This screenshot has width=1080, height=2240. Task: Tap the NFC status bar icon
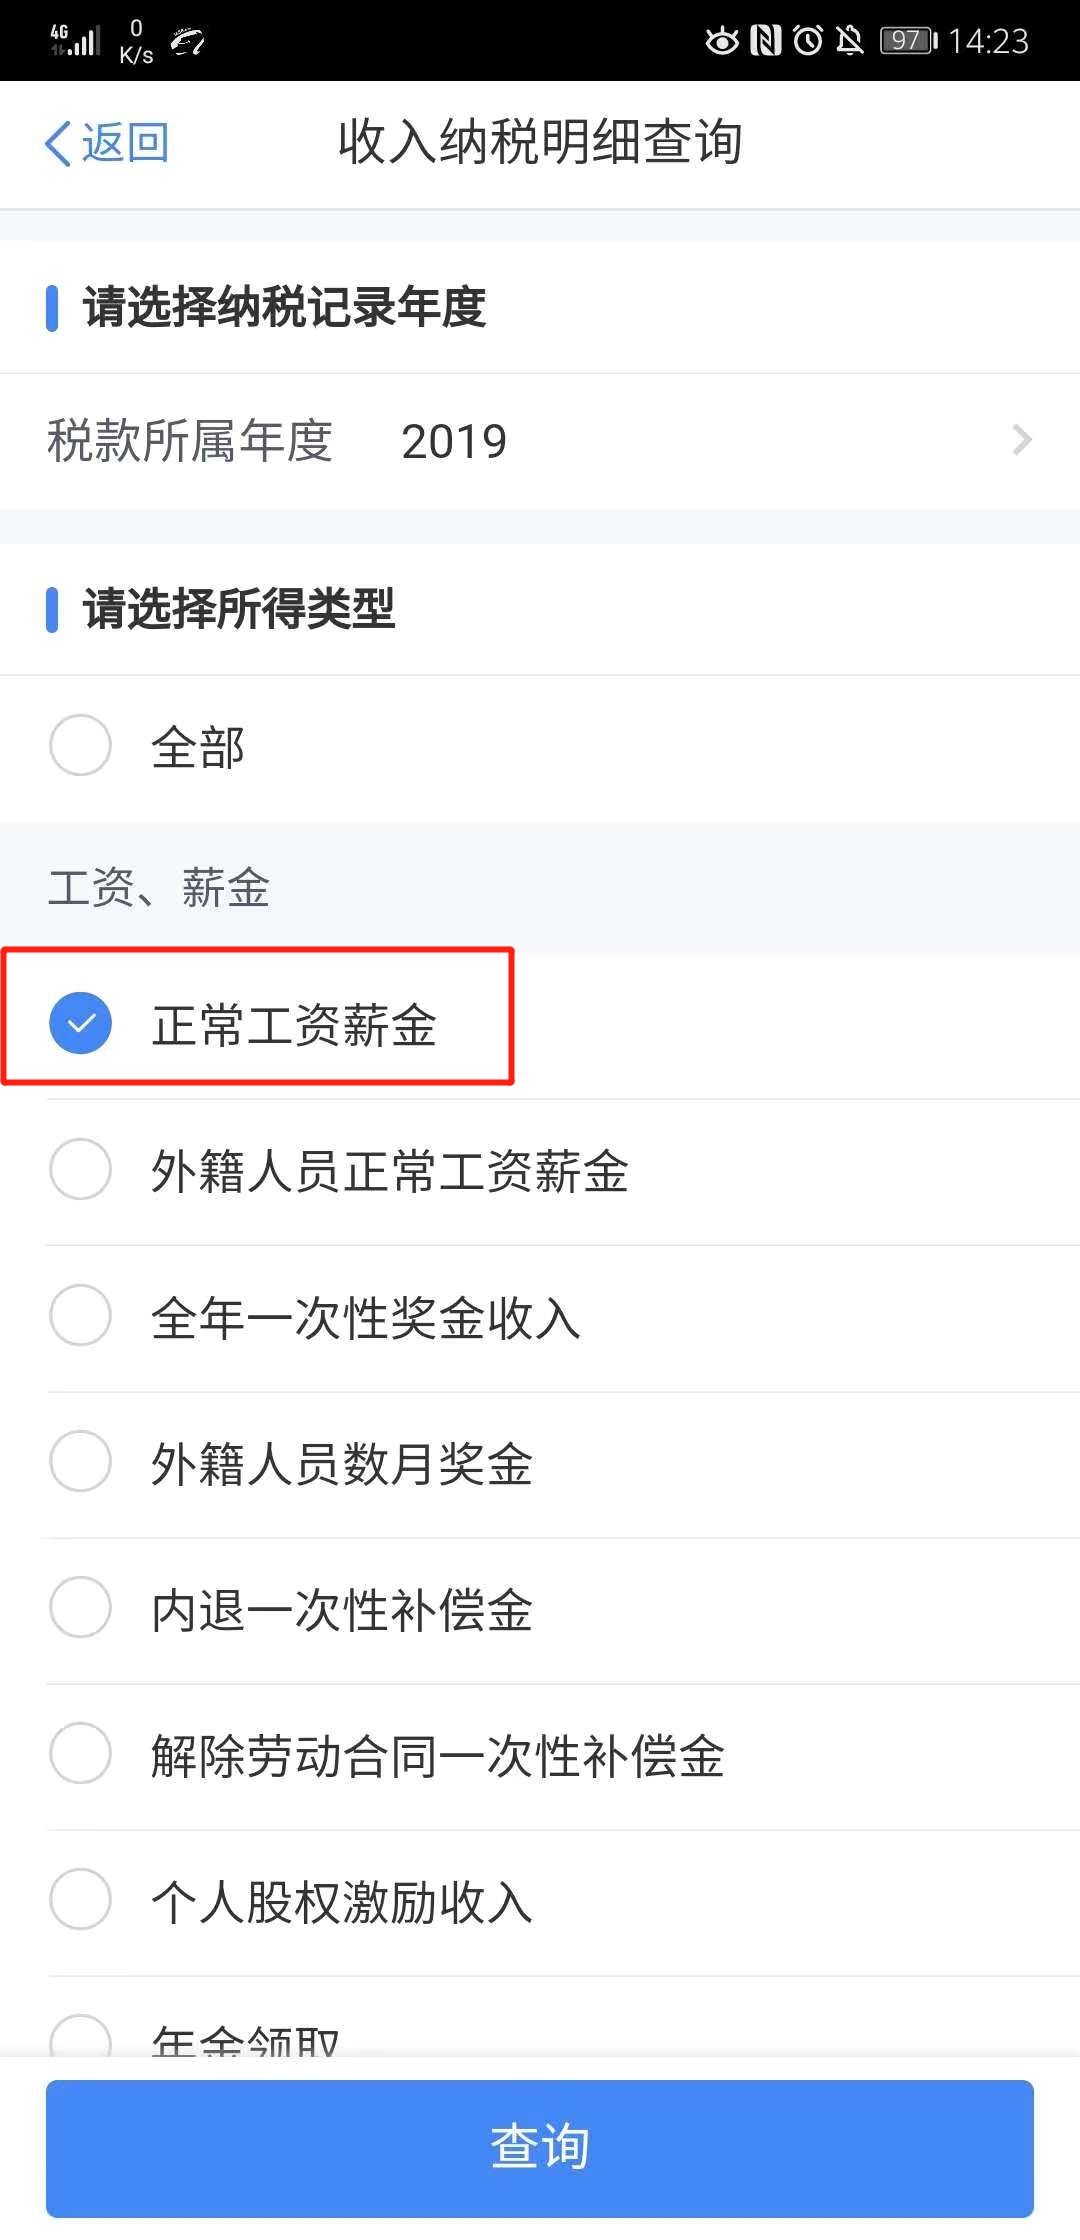(765, 41)
